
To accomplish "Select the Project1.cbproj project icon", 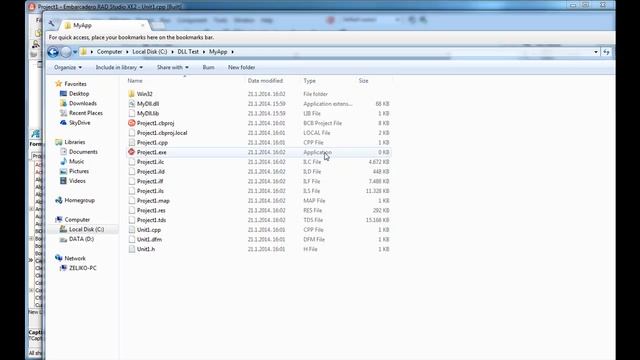I will click(131, 123).
